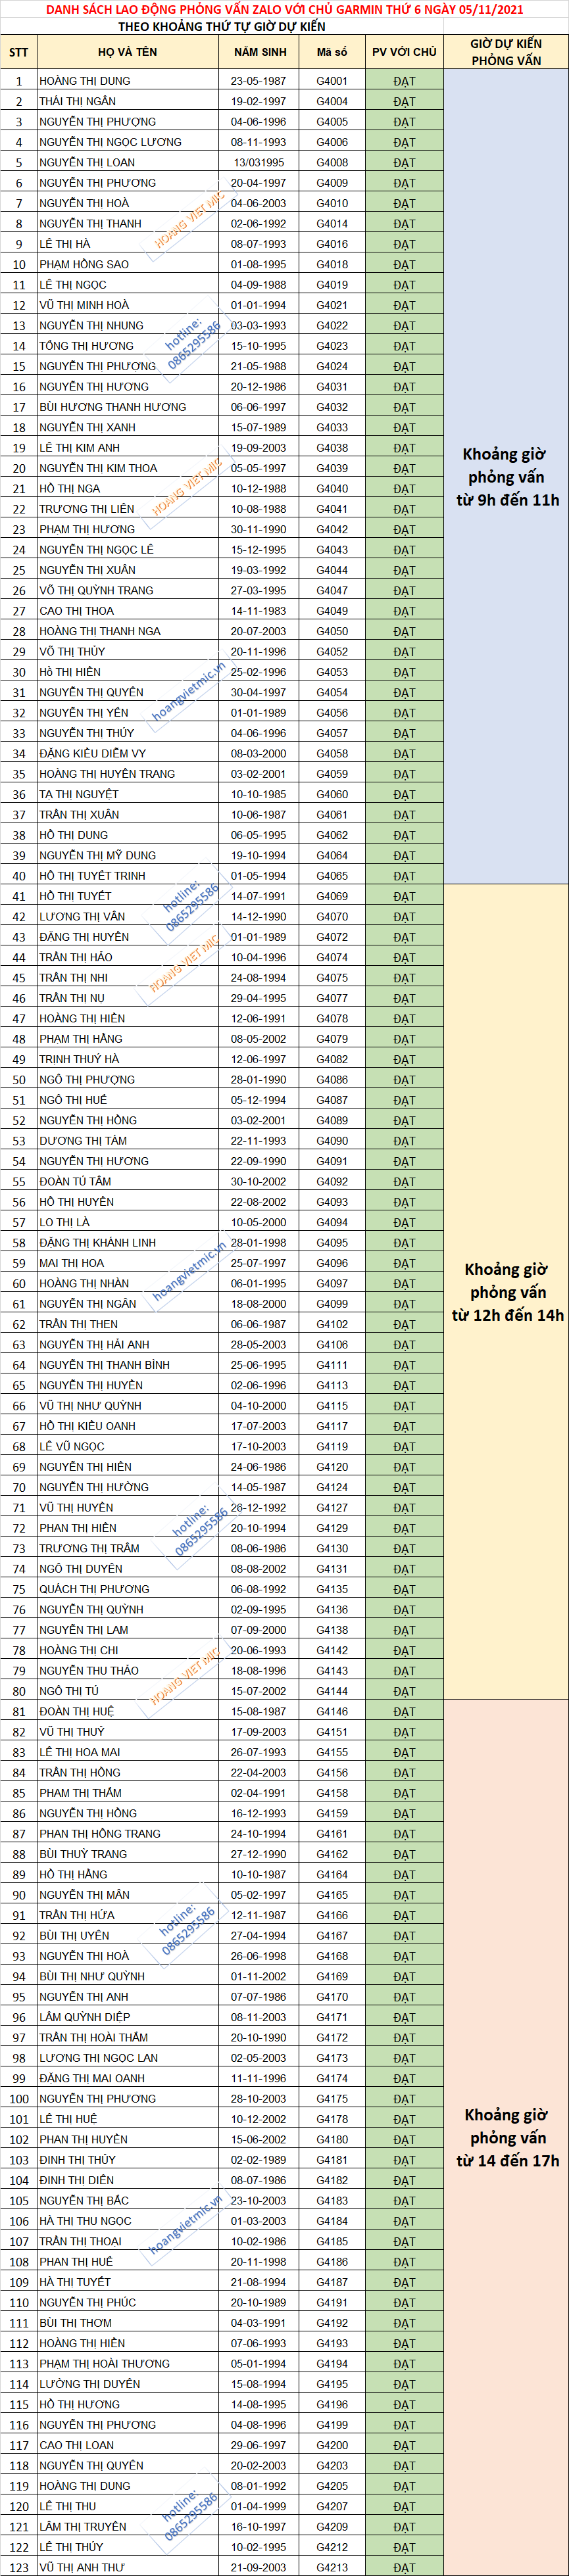Click the name 'LÊ VŨ NGỌC'

point(72,1447)
